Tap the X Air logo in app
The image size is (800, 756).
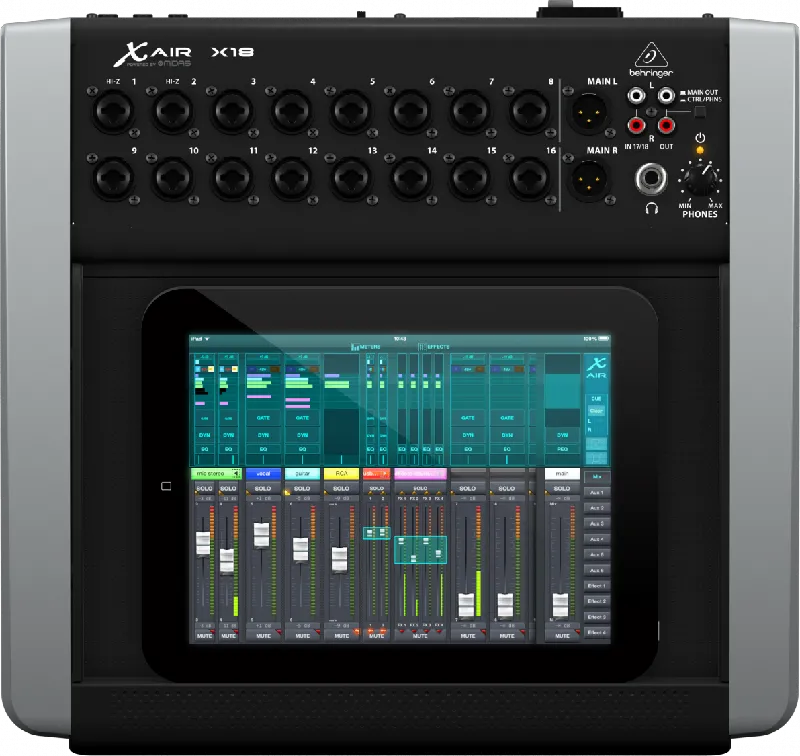[x=596, y=368]
